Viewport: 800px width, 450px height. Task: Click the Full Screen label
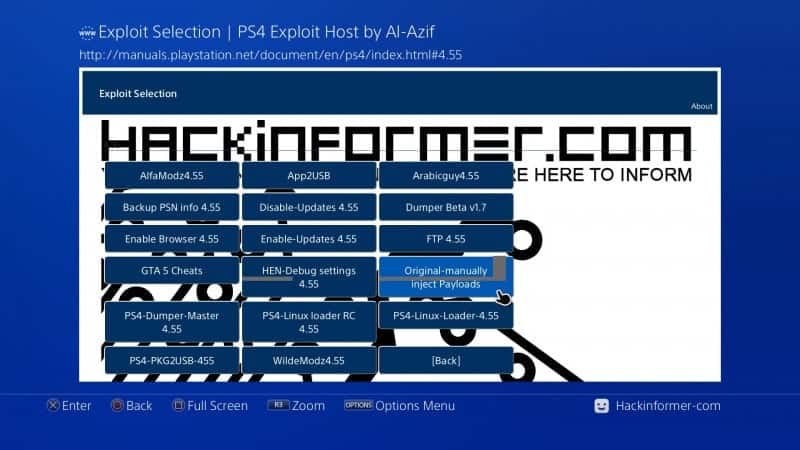pos(217,406)
